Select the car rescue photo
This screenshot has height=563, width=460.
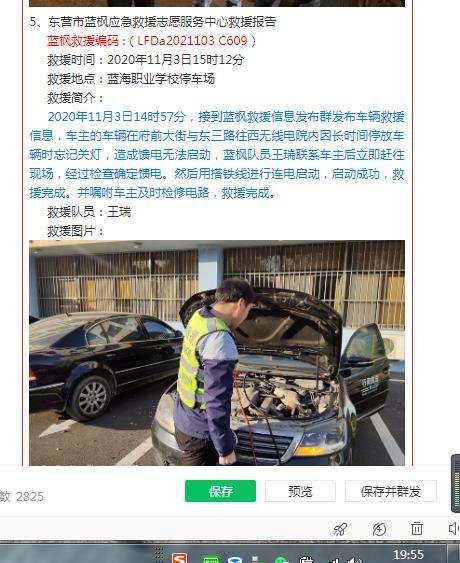point(217,353)
